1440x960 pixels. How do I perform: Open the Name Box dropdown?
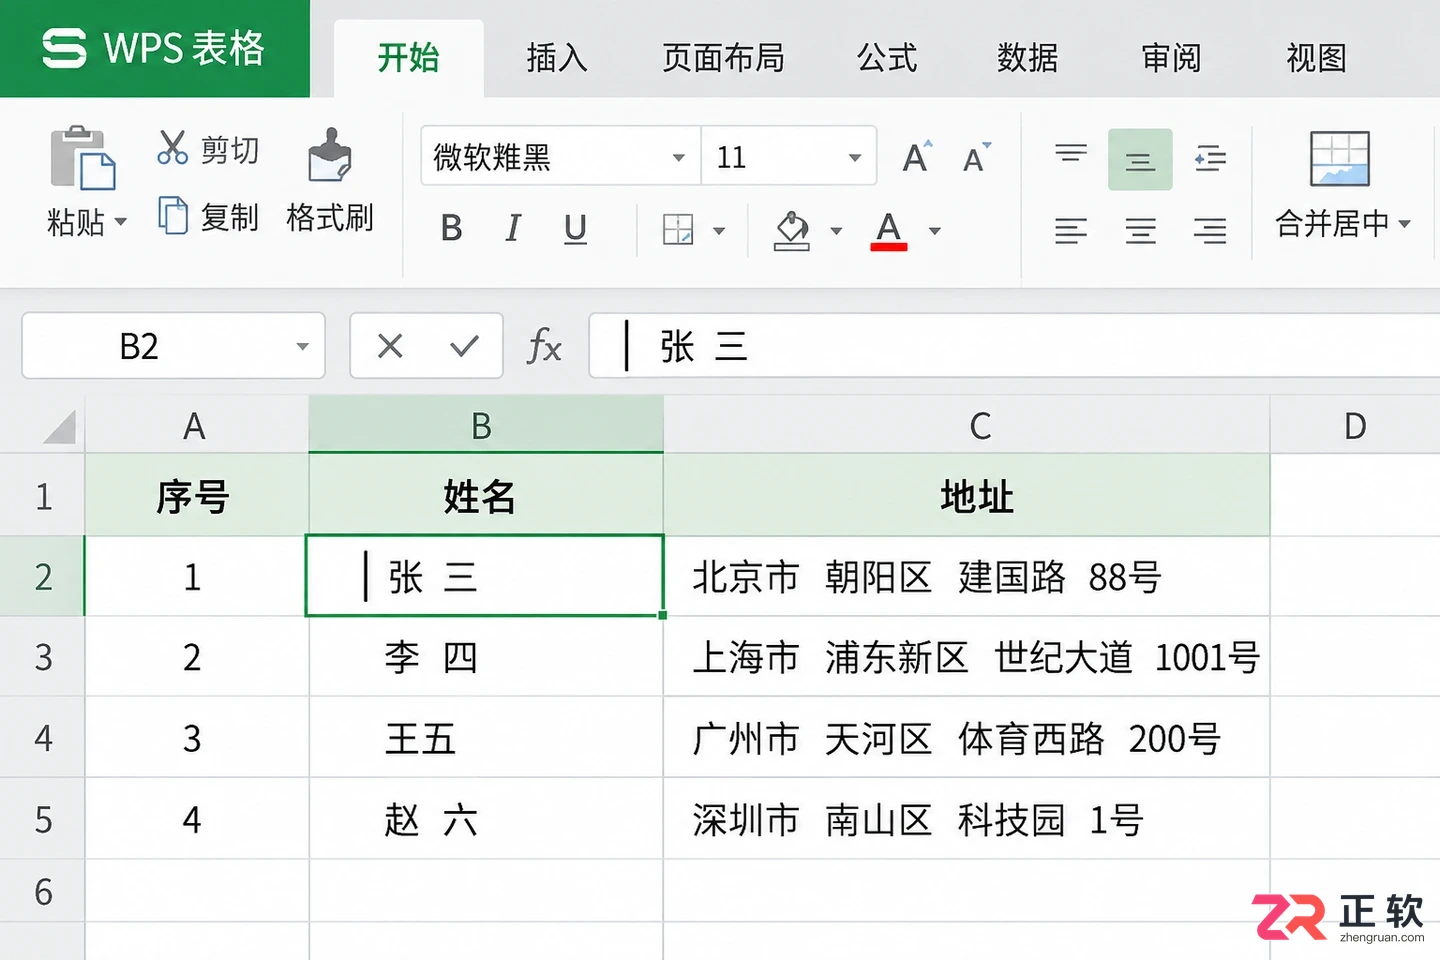pos(302,347)
